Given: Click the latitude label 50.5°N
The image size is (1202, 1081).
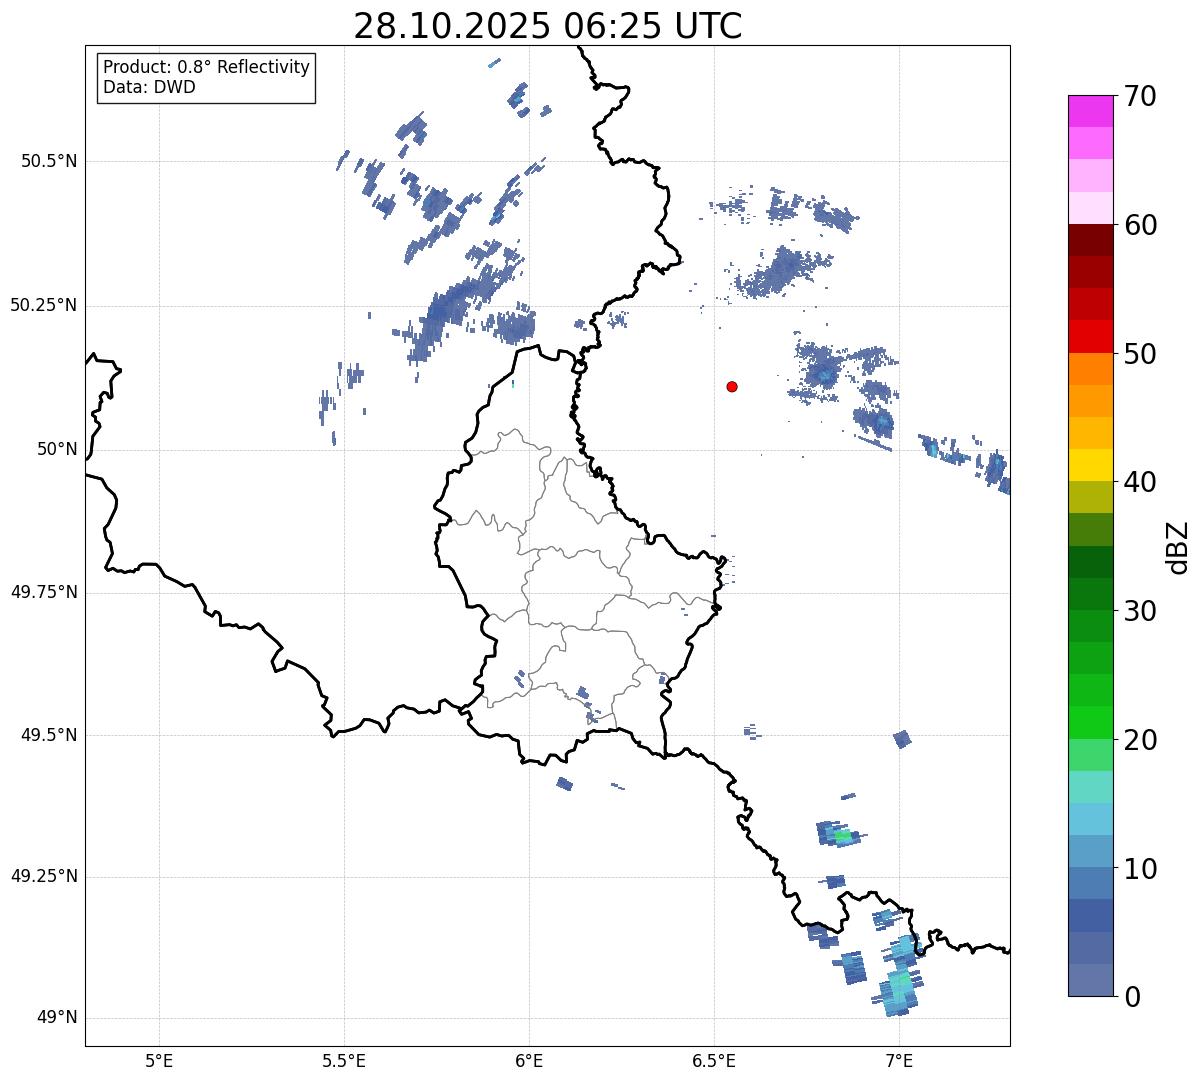Looking at the screenshot, I should [x=49, y=161].
